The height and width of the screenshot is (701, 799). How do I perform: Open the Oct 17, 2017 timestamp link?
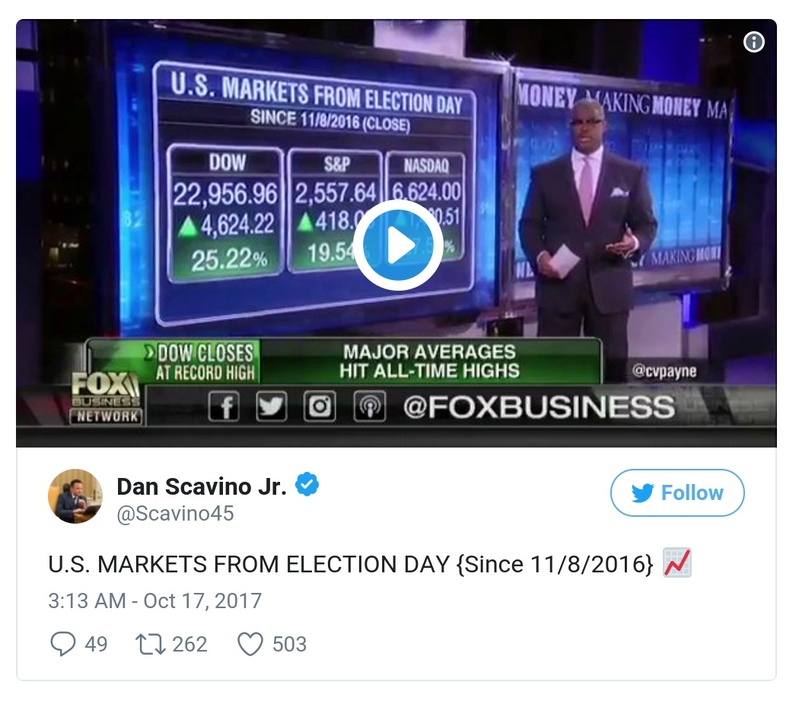pyautogui.click(x=154, y=601)
